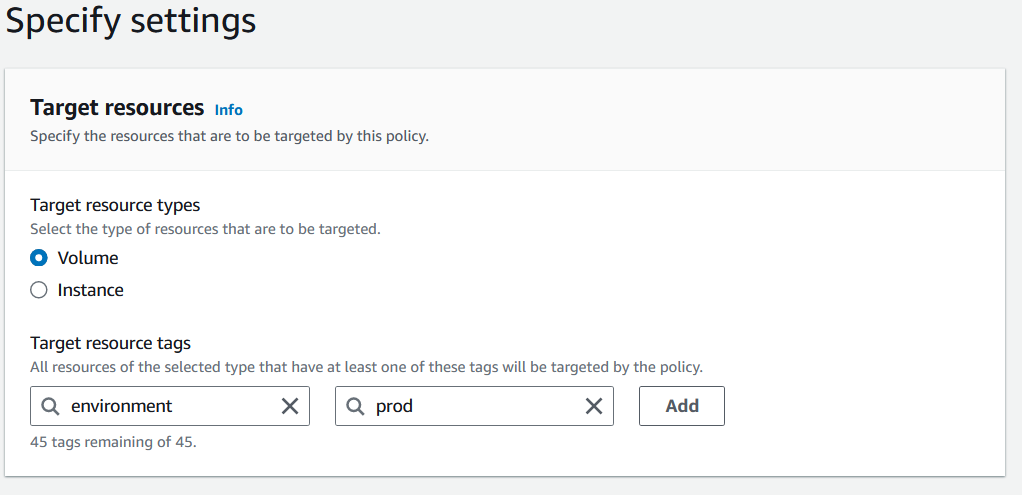Choose the Instance resource type label
This screenshot has height=495, width=1022.
click(91, 290)
